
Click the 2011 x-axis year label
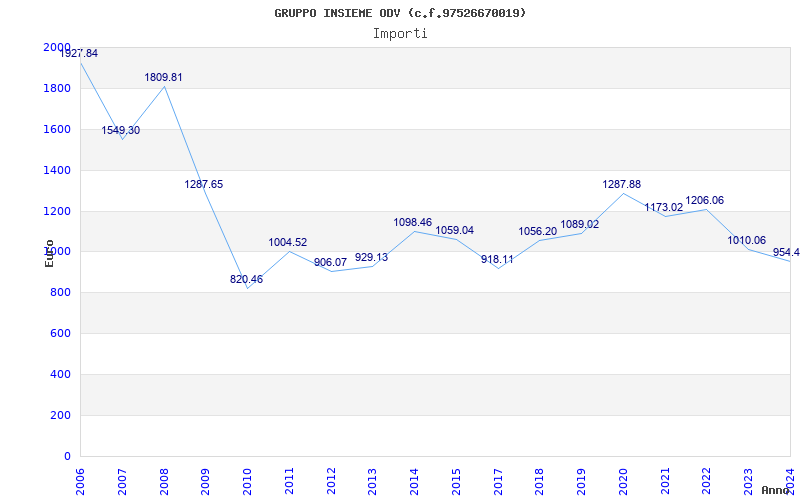[289, 482]
